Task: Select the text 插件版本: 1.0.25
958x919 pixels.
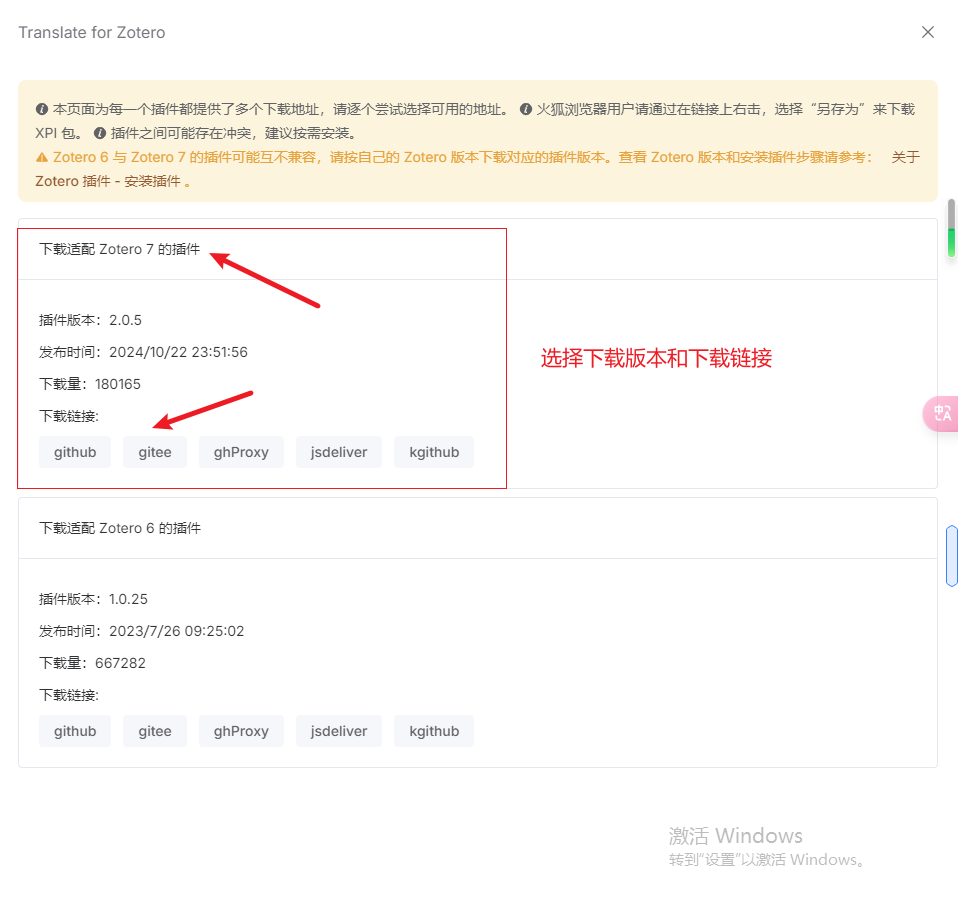Action: click(93, 599)
